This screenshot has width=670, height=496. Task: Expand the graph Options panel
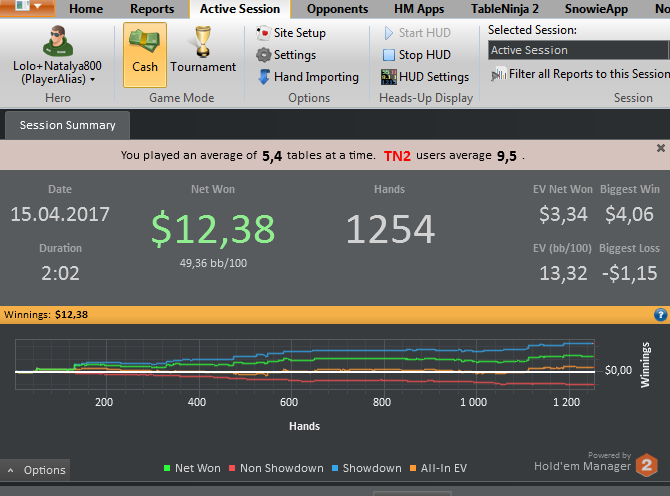(x=35, y=470)
